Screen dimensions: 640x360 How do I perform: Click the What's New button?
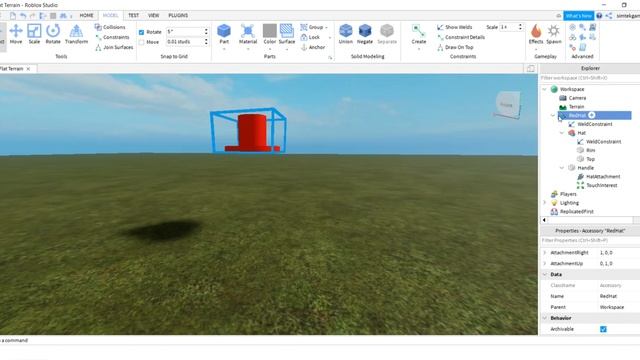[579, 16]
